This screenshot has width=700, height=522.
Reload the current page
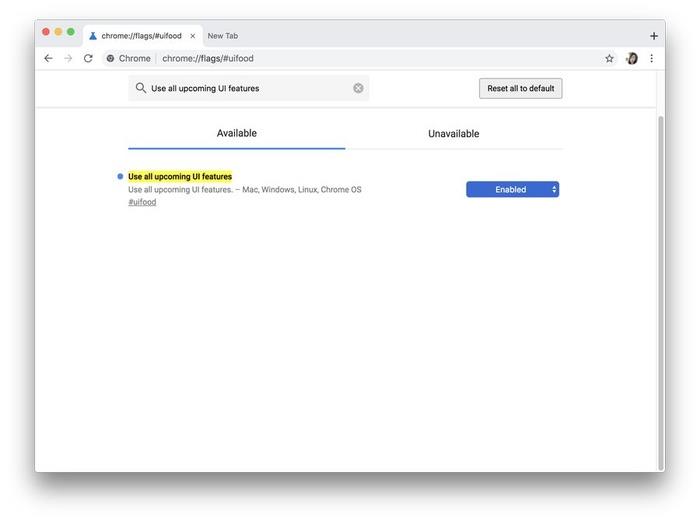(x=88, y=59)
